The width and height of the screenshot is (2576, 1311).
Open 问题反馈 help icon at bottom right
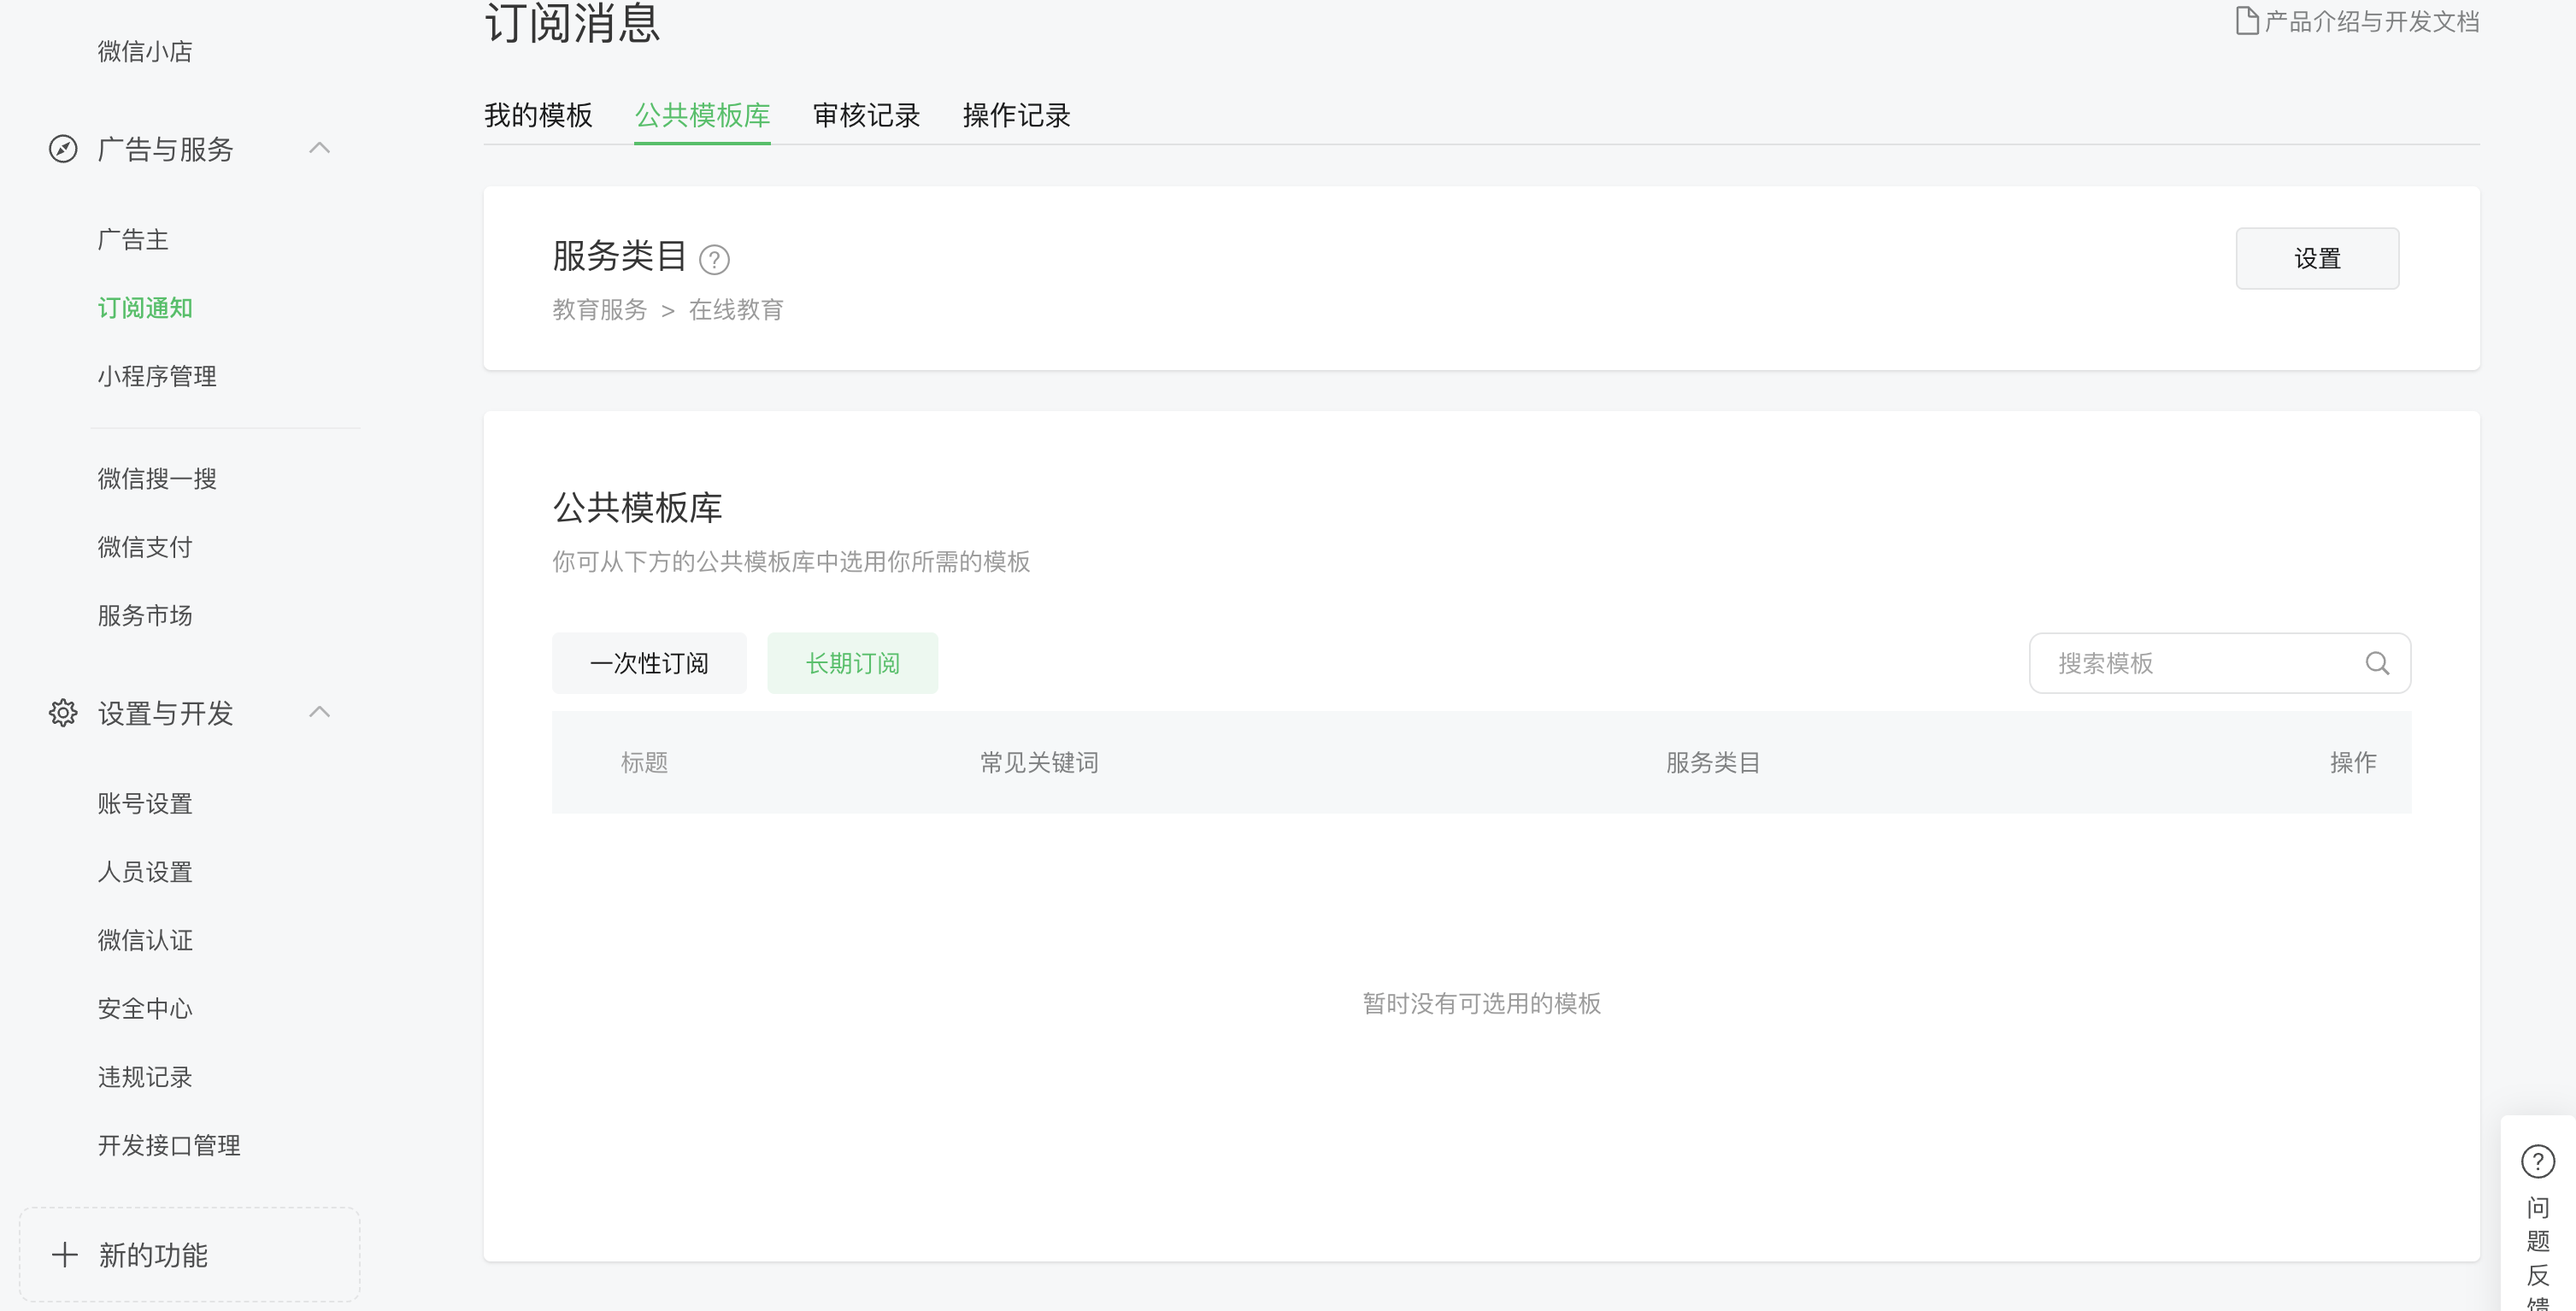(2537, 1161)
